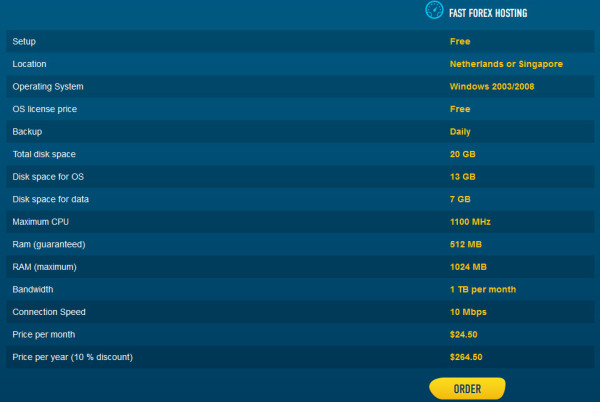Click the '1024 MB' value
This screenshot has height=402, width=600.
click(x=468, y=267)
